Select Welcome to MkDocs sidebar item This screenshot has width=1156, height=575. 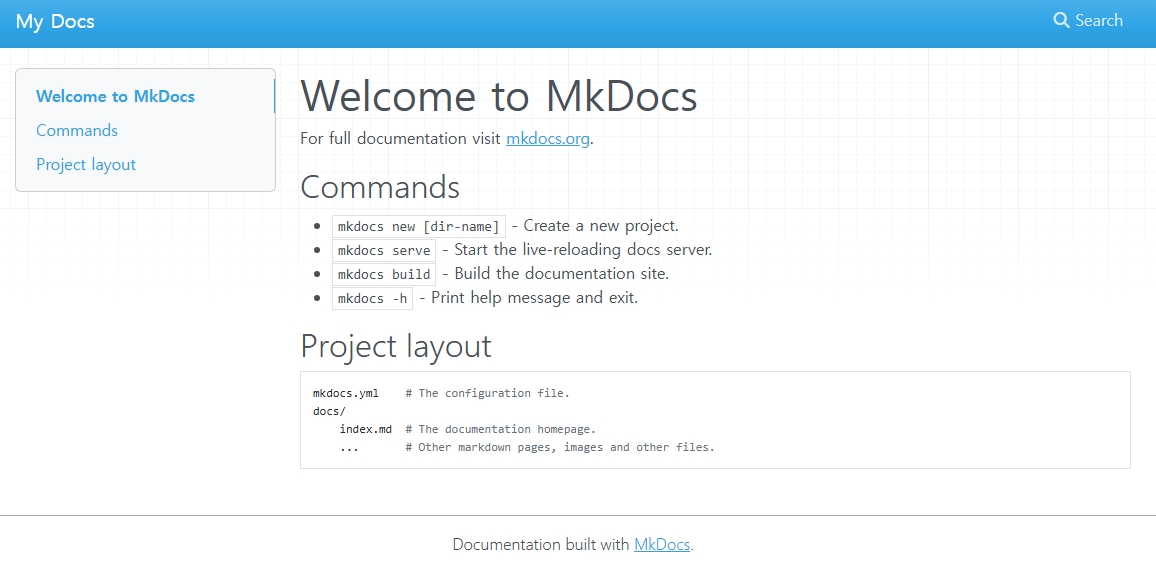pos(115,97)
